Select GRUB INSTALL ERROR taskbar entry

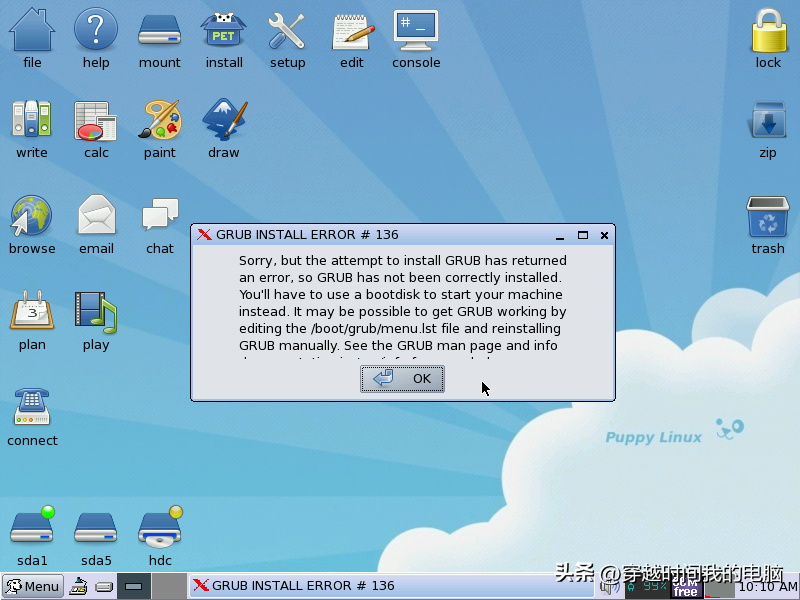pos(391,586)
